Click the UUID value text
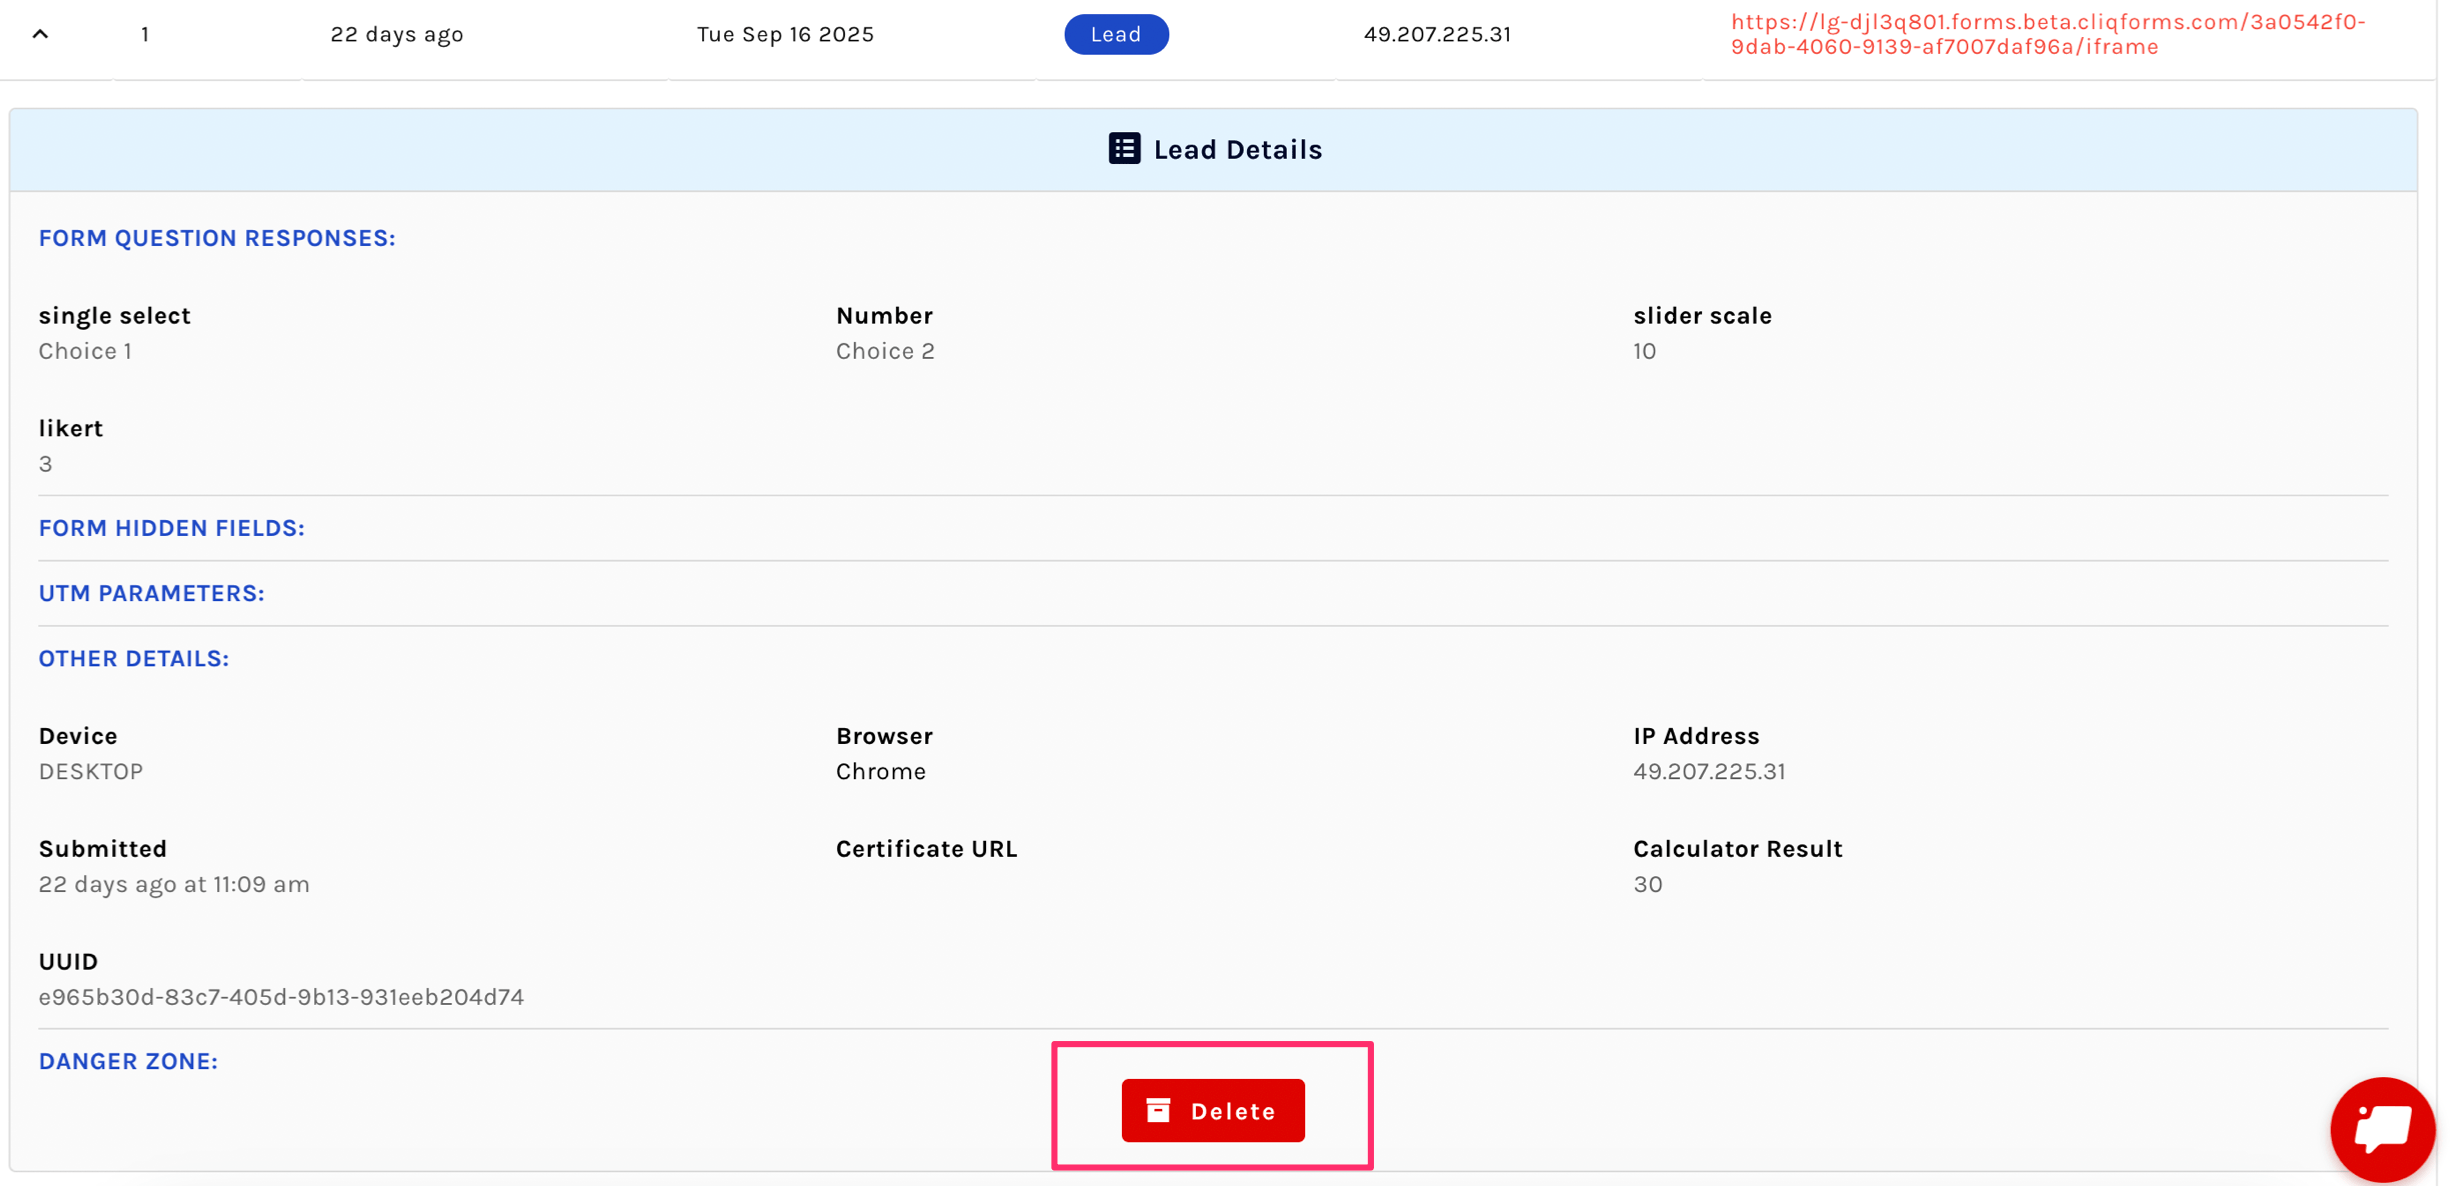 coord(281,997)
